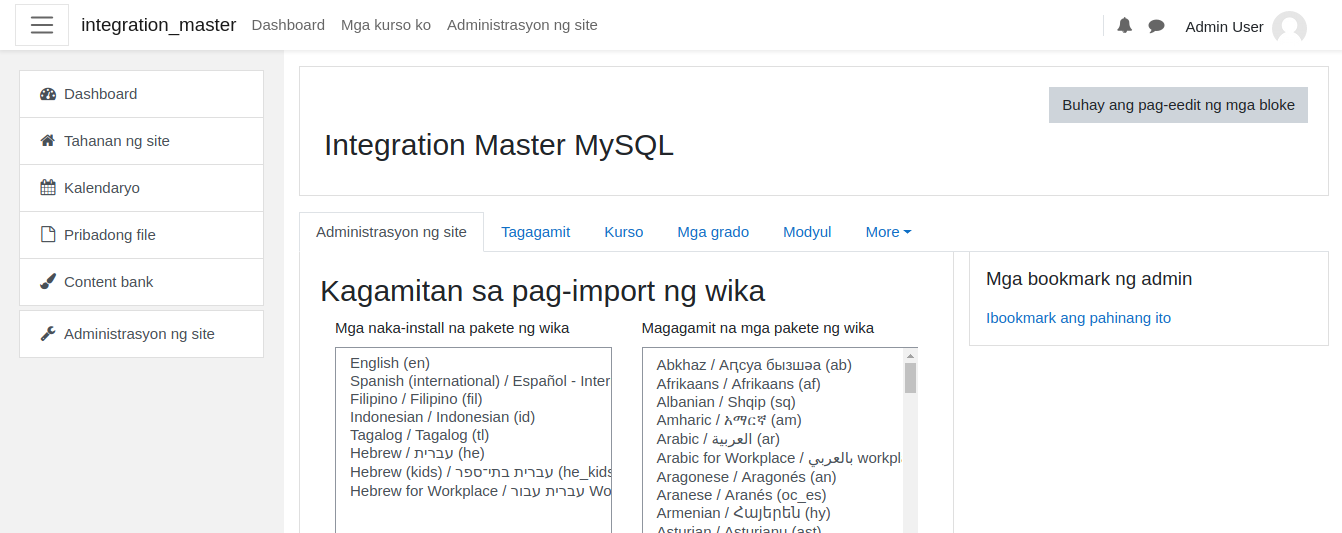Select Hebrew for Workplace installed pack

click(x=473, y=491)
